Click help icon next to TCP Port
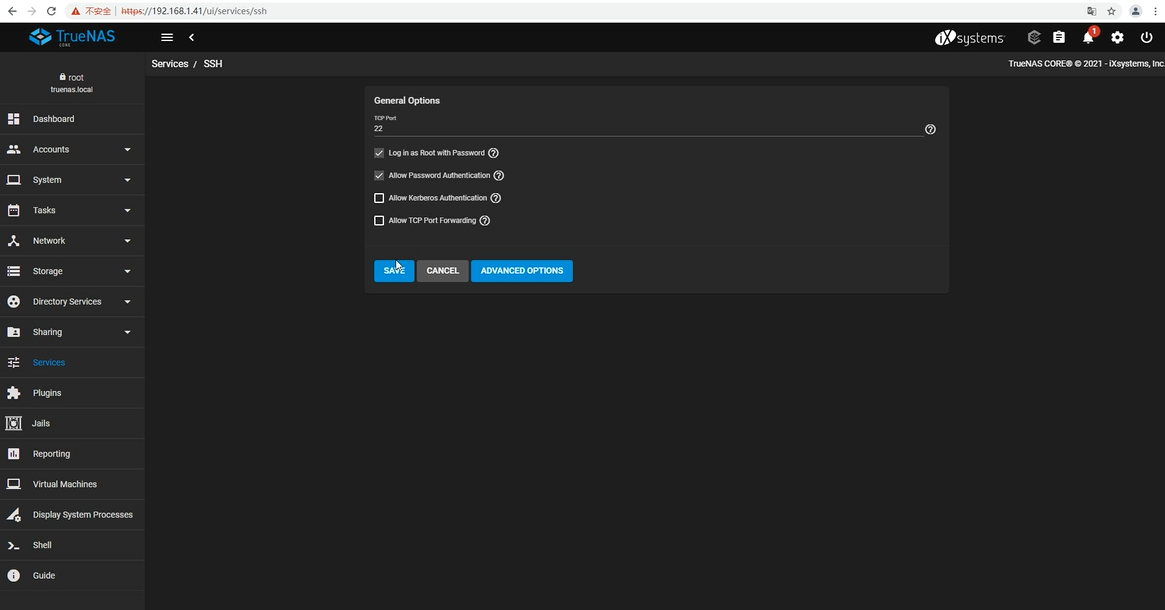 click(x=930, y=130)
